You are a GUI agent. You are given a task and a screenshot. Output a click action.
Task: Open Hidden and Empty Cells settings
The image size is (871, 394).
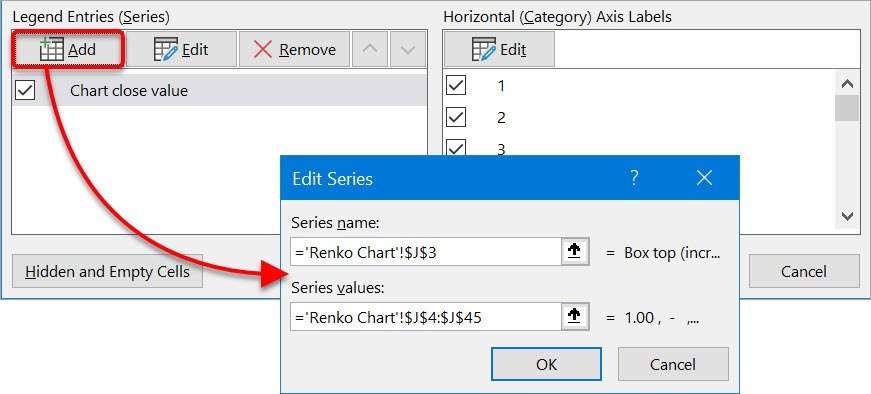107,271
